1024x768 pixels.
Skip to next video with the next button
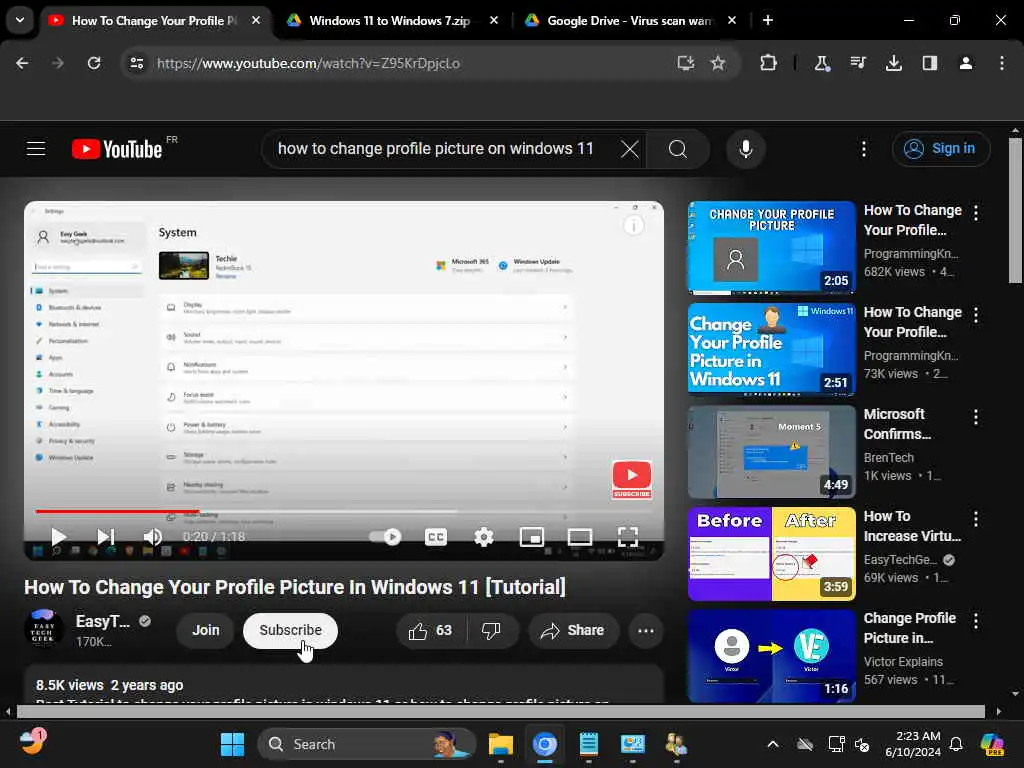pyautogui.click(x=106, y=537)
